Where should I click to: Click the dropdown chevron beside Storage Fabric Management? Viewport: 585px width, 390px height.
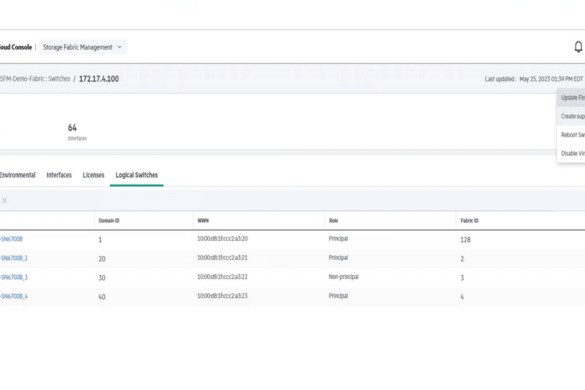click(x=119, y=47)
